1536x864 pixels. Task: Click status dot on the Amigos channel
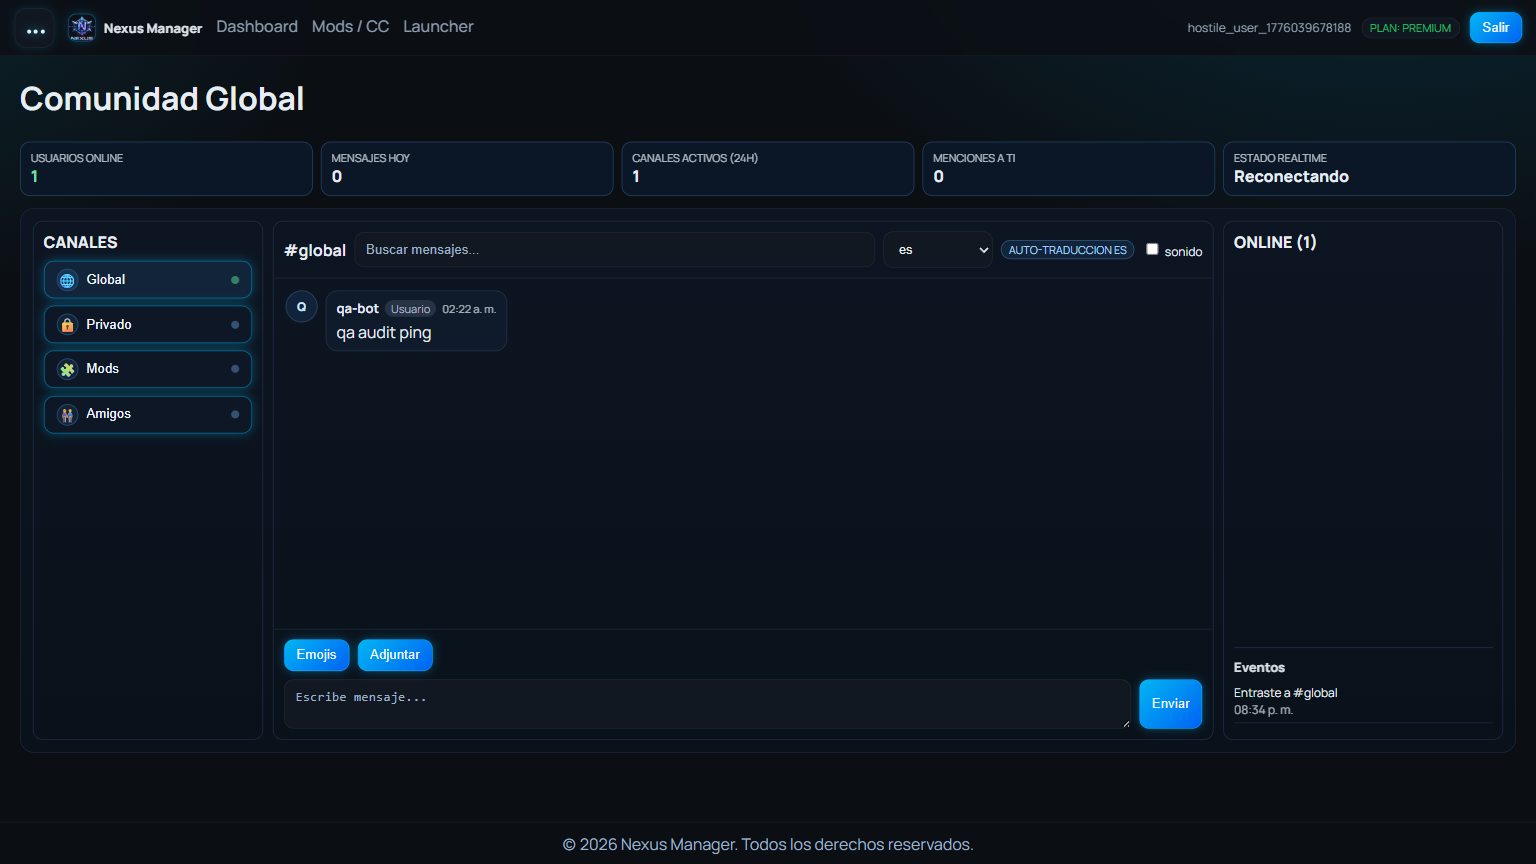point(235,414)
